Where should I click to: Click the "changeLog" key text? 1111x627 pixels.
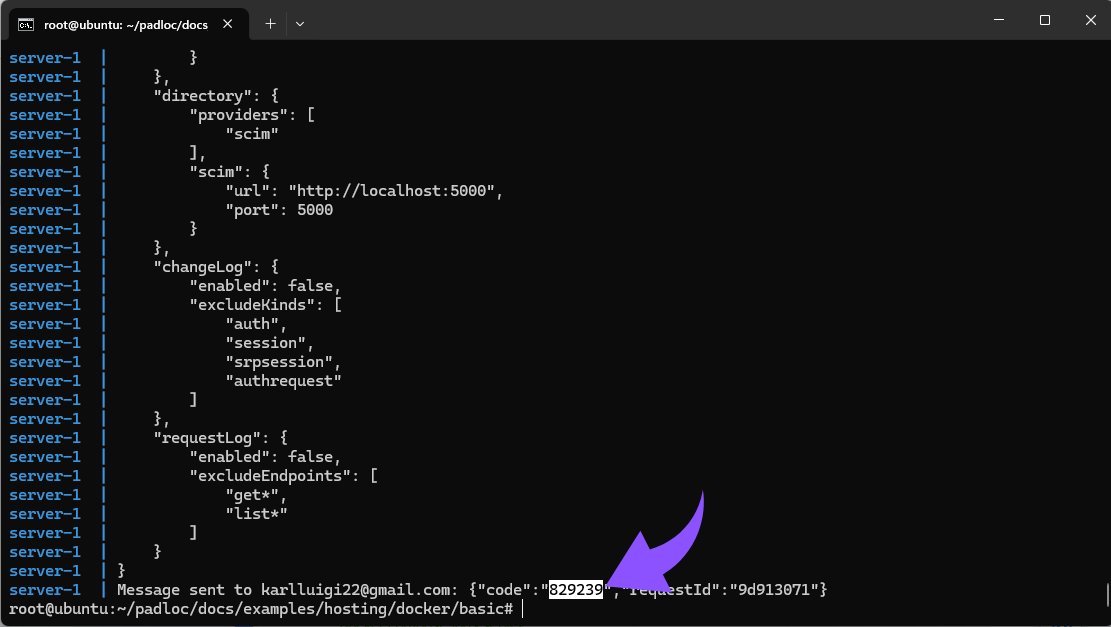[203, 267]
